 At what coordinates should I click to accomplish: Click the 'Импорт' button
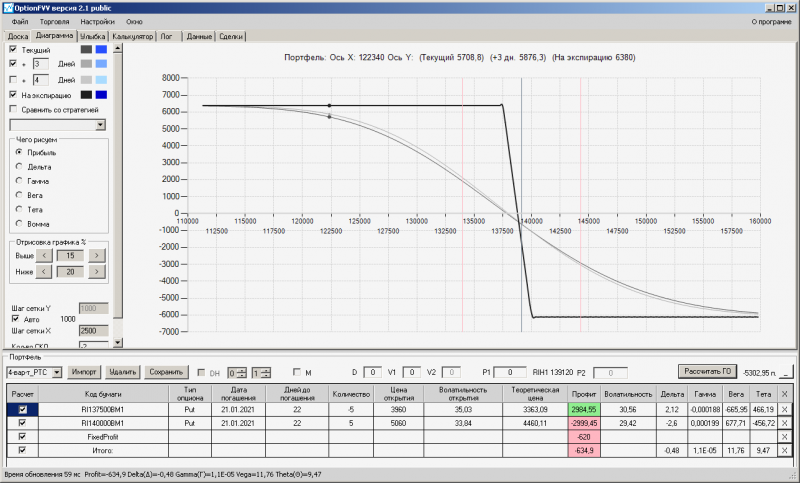pos(84,372)
